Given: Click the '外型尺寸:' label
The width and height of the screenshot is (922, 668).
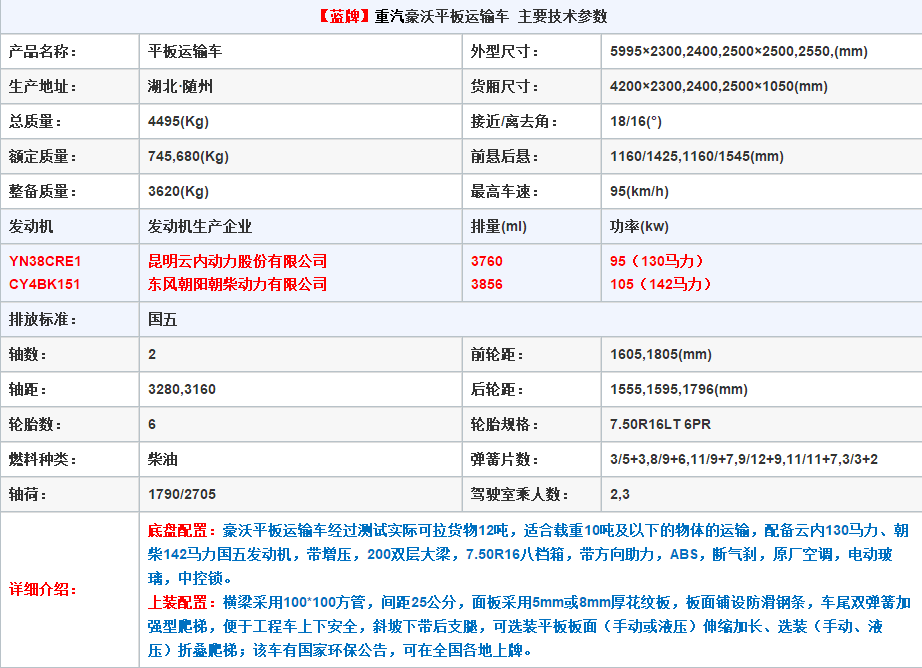Looking at the screenshot, I should click(505, 52).
